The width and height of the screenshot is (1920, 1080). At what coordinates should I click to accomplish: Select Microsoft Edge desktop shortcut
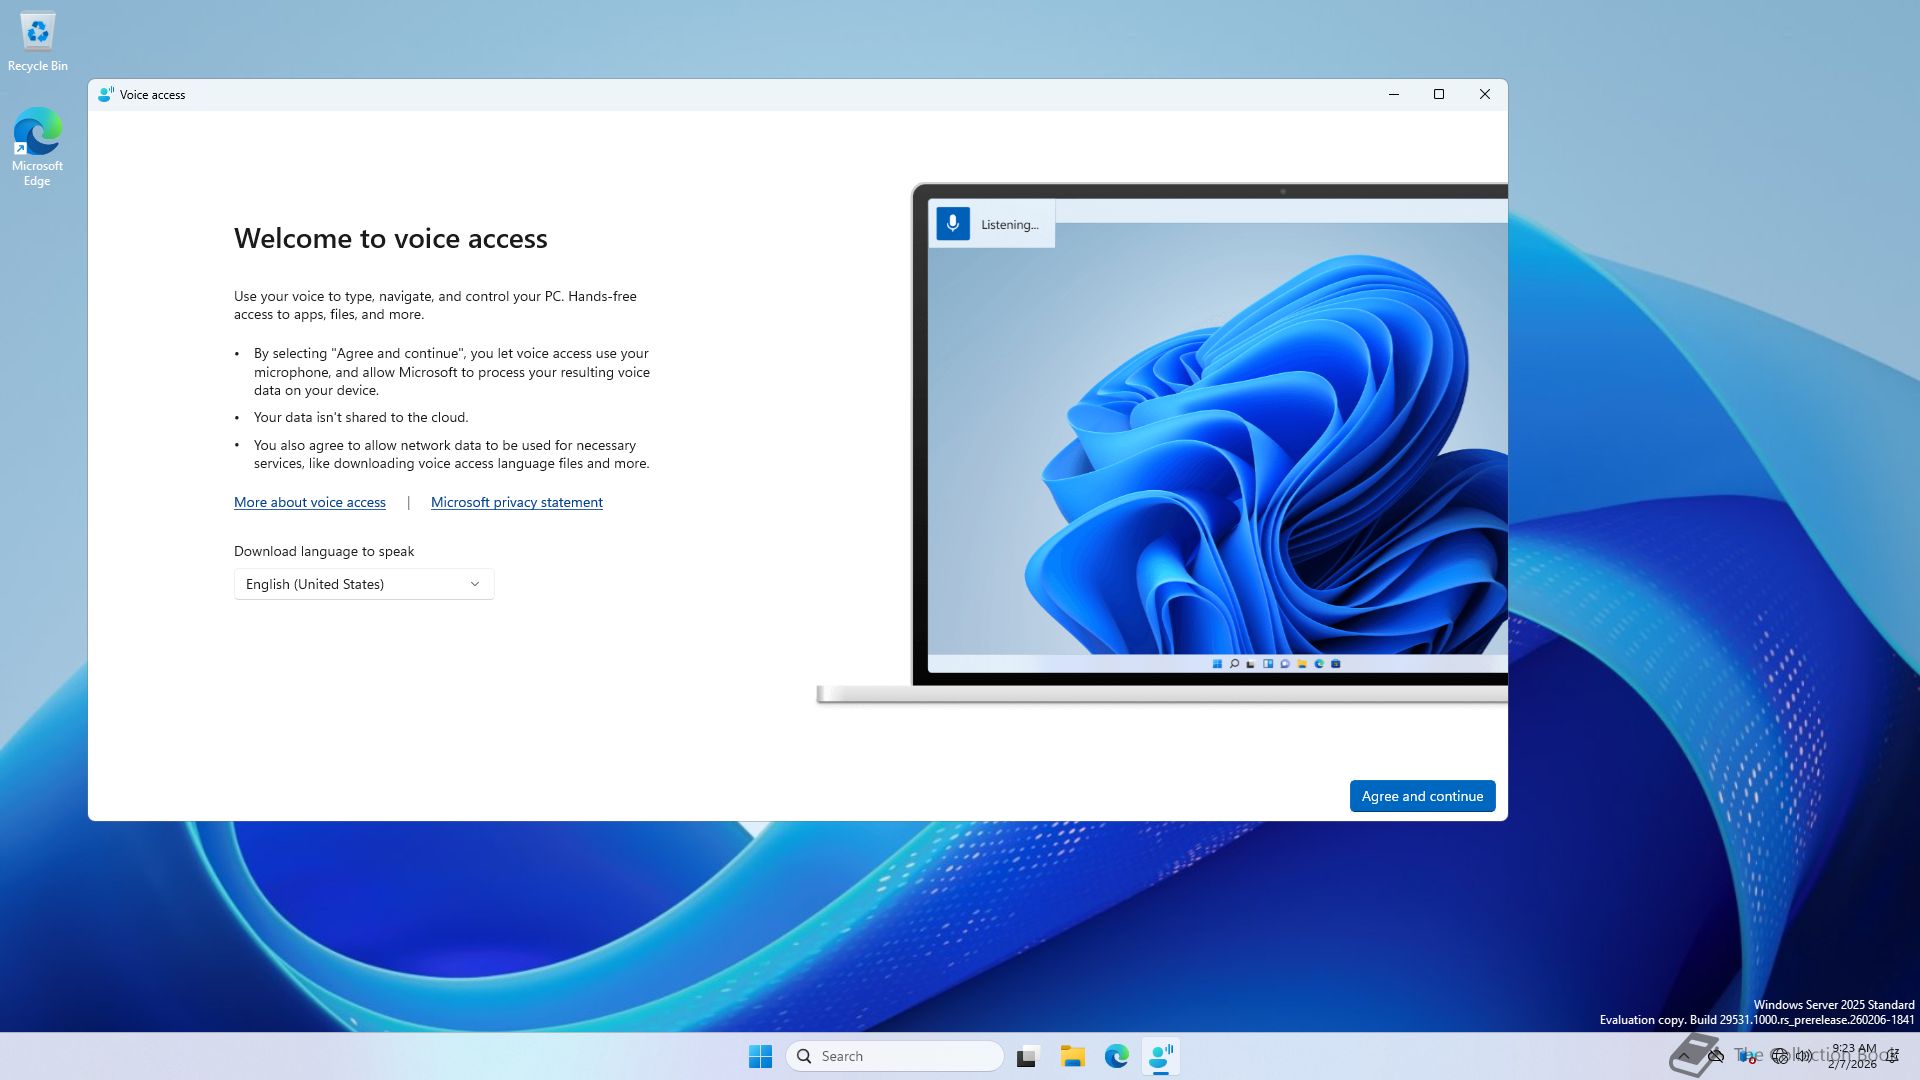(x=37, y=146)
